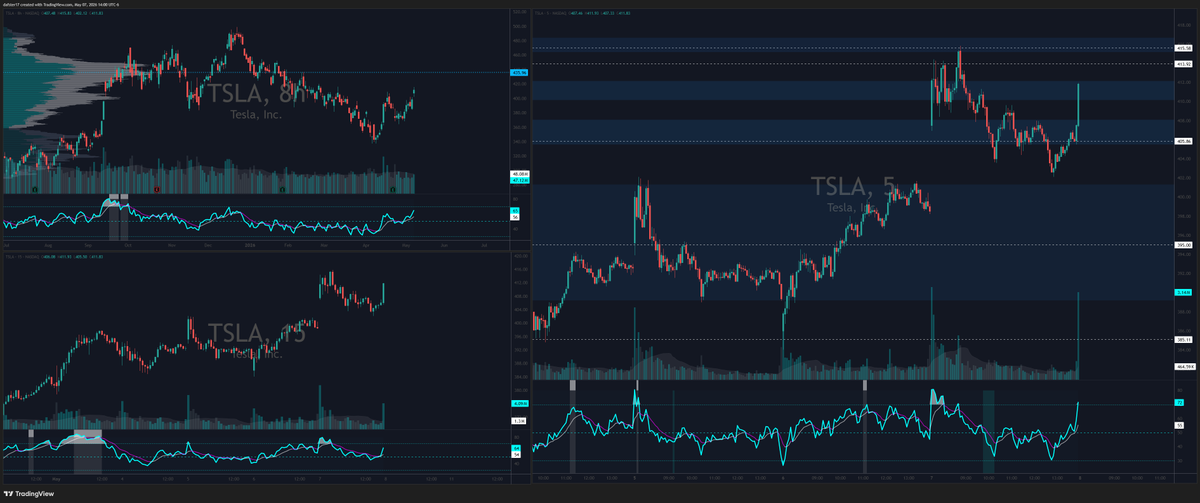Select the 48.08M volume label on the 8h chart
1200x503 pixels.
[x=519, y=174]
